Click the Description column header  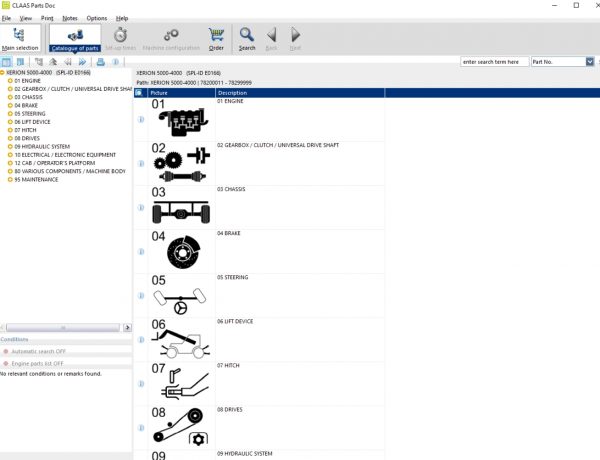coord(300,93)
